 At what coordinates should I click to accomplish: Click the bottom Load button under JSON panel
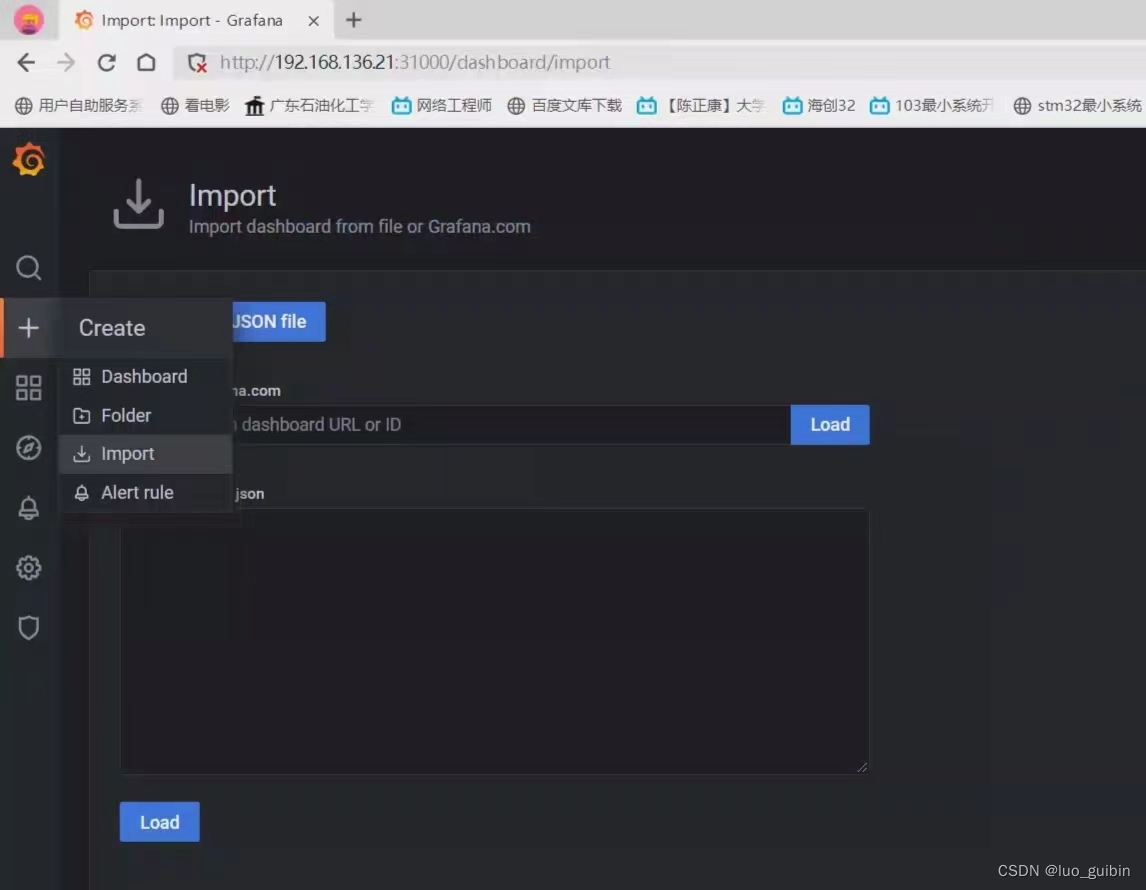coord(159,822)
